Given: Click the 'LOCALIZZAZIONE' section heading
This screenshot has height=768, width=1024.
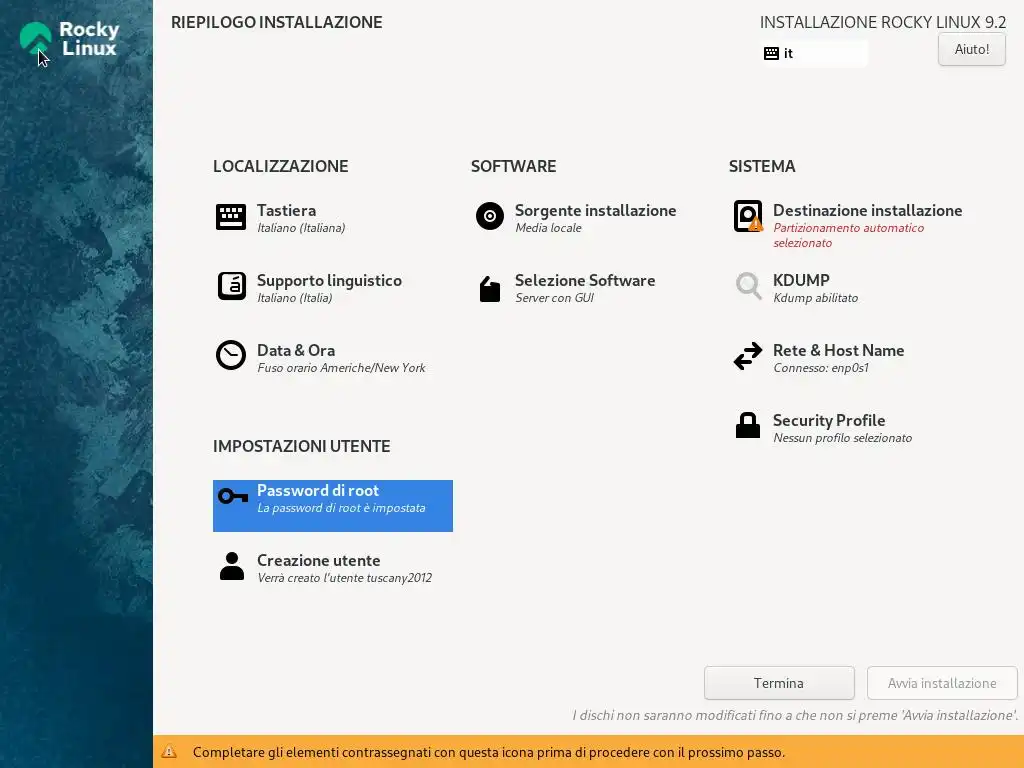Looking at the screenshot, I should 281,167.
